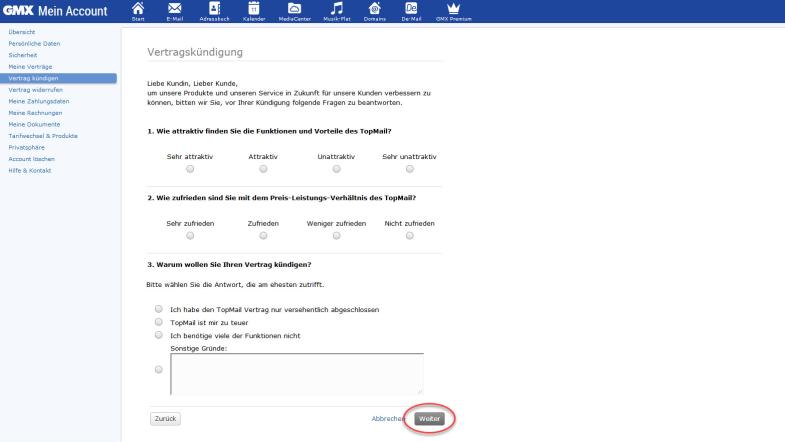
Task: Select the 'Sonstige Gründe' radio button
Action: coord(159,369)
